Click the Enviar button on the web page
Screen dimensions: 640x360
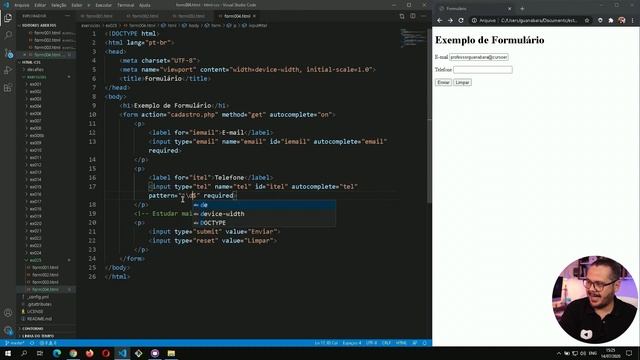pyautogui.click(x=443, y=82)
